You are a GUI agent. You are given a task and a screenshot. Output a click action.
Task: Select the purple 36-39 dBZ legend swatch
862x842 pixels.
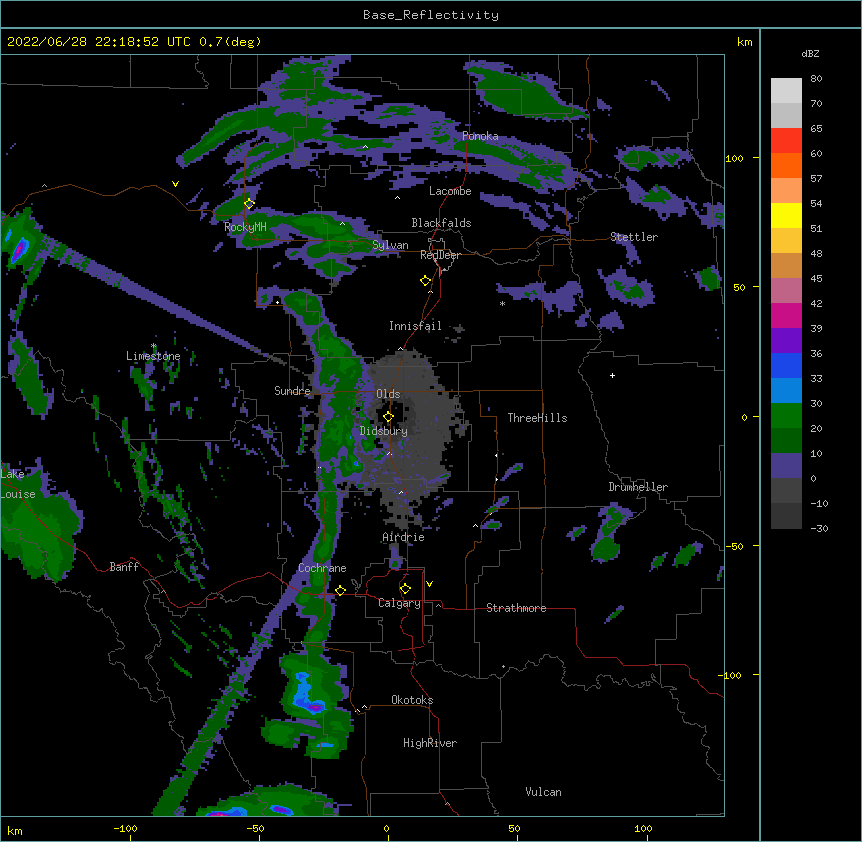coord(786,341)
